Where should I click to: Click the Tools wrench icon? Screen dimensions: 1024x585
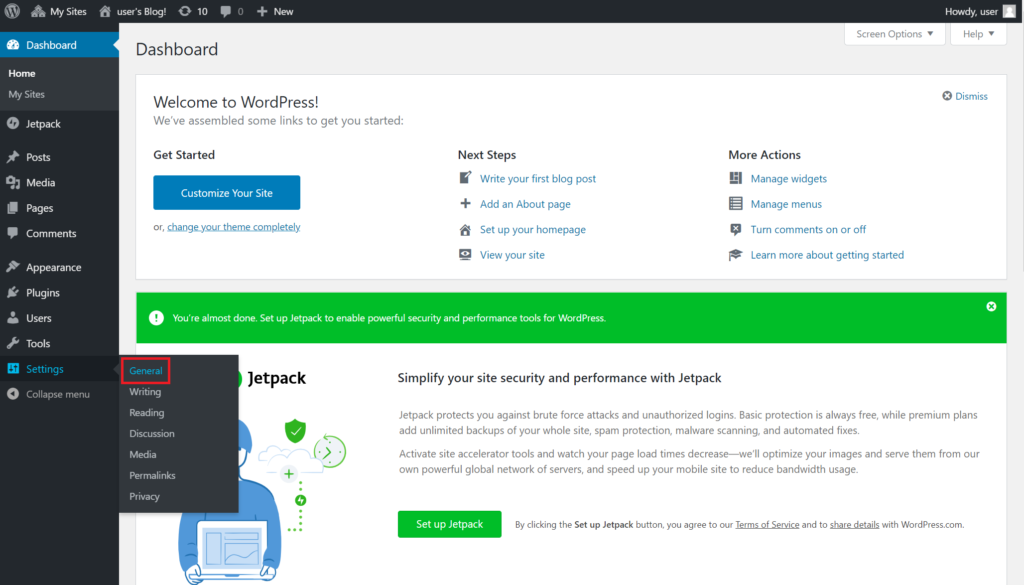pos(13,343)
